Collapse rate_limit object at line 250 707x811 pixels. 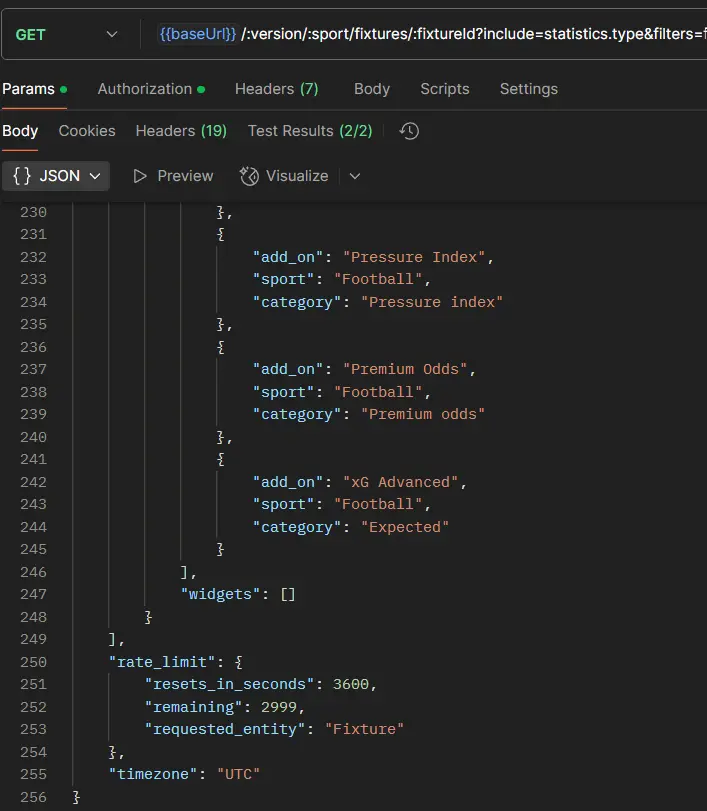coord(238,662)
